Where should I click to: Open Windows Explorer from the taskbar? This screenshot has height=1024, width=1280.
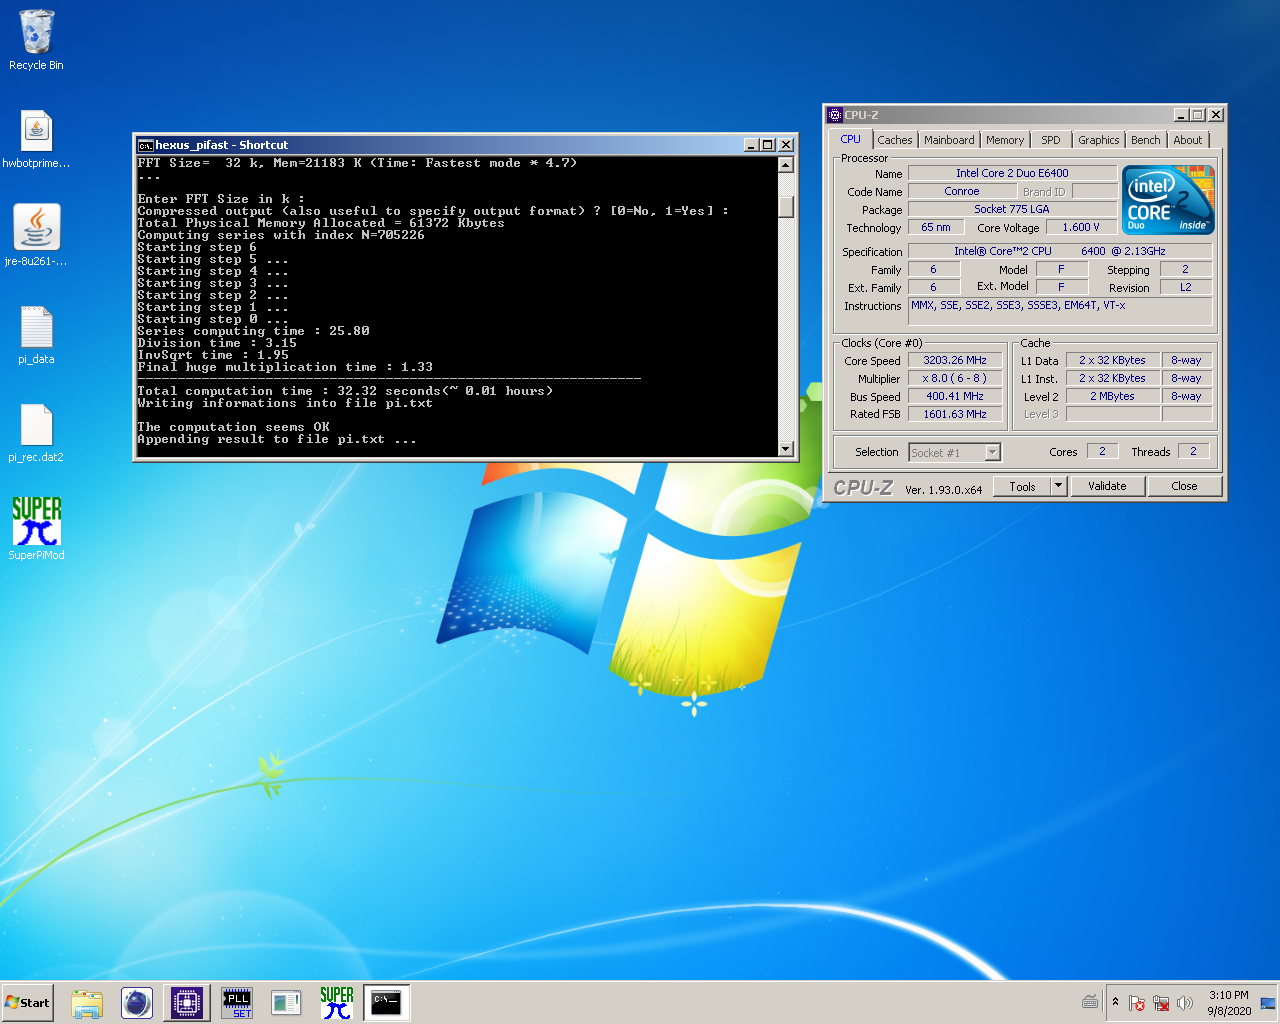pyautogui.click(x=87, y=1003)
